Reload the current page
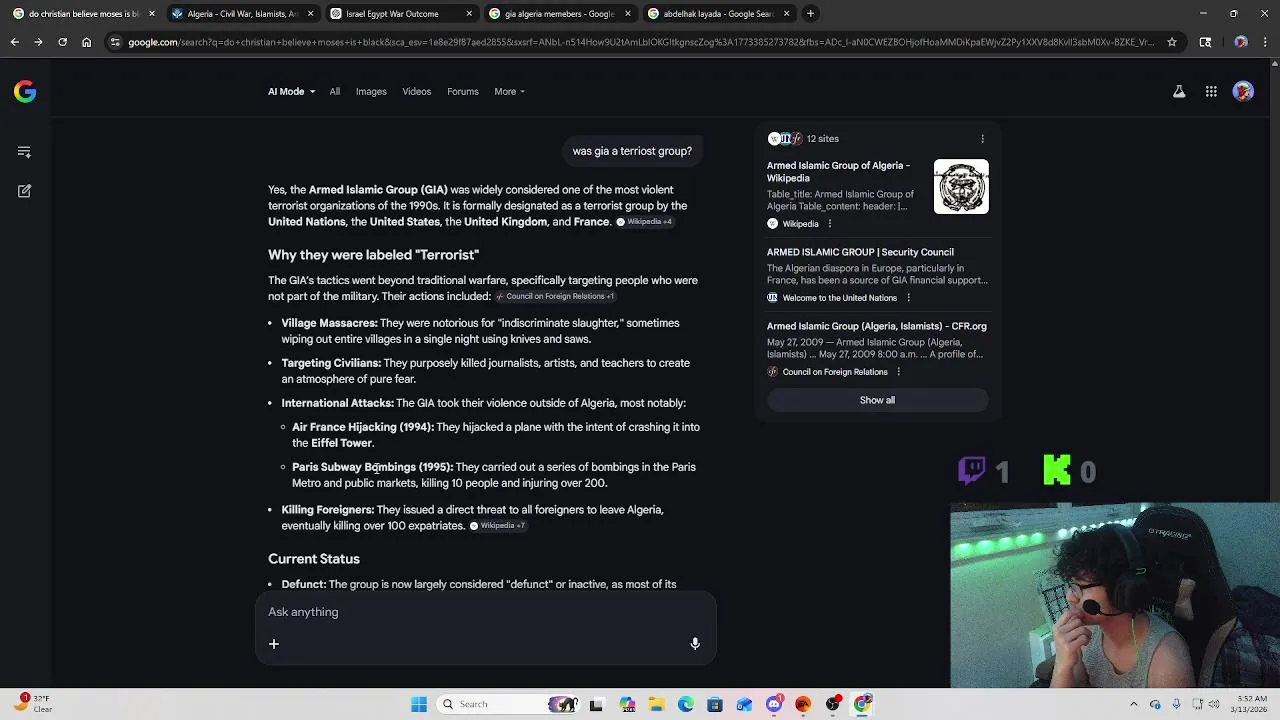Screen dimensions: 1280x720 (62, 42)
